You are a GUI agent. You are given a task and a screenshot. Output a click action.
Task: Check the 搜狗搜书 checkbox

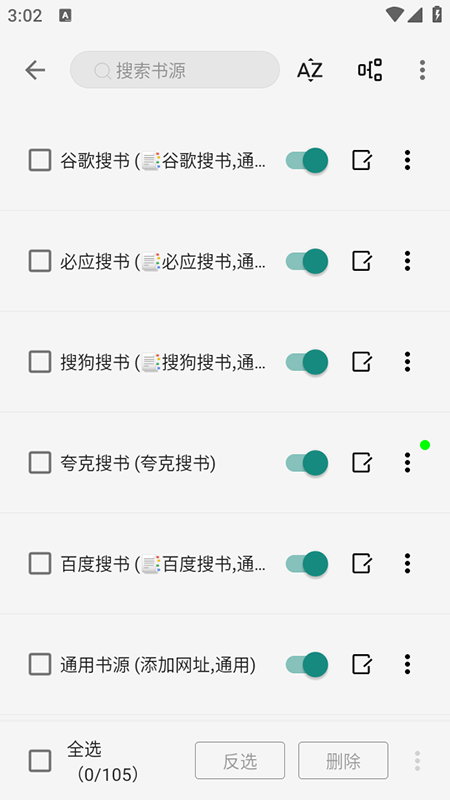[x=40, y=362]
